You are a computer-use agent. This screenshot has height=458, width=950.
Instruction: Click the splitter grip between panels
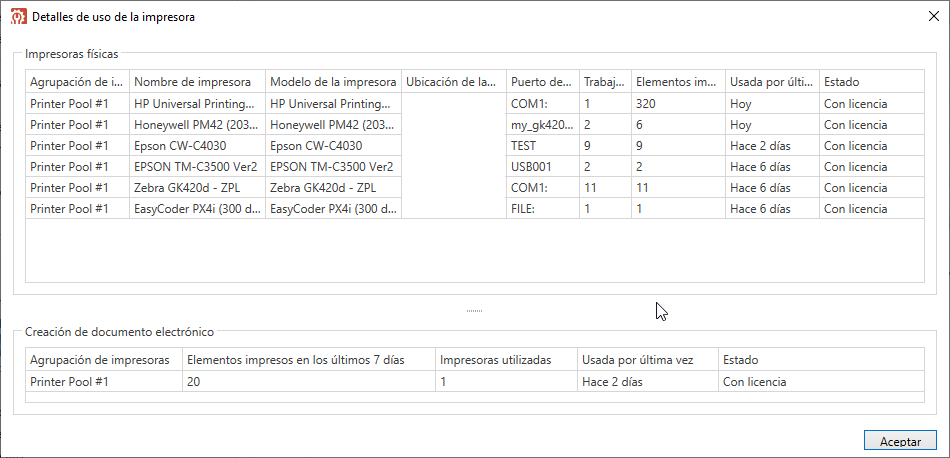point(474,311)
